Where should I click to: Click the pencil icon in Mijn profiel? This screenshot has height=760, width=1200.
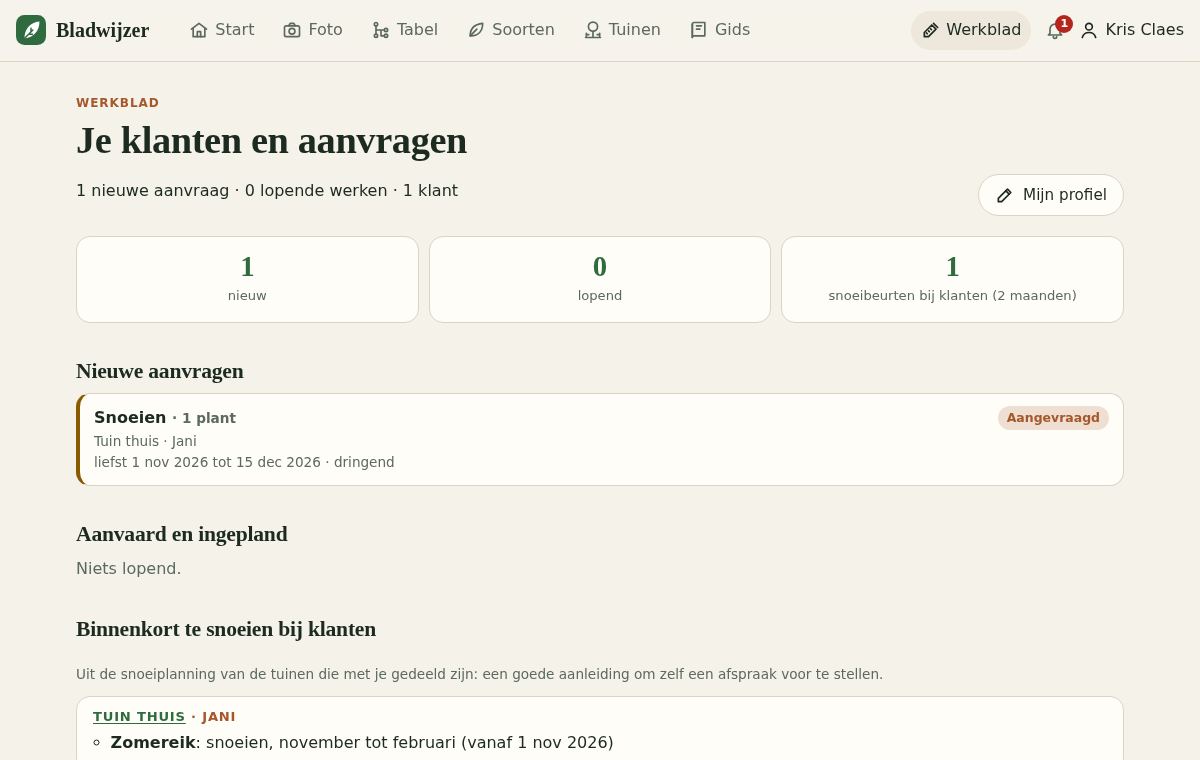click(x=1005, y=195)
